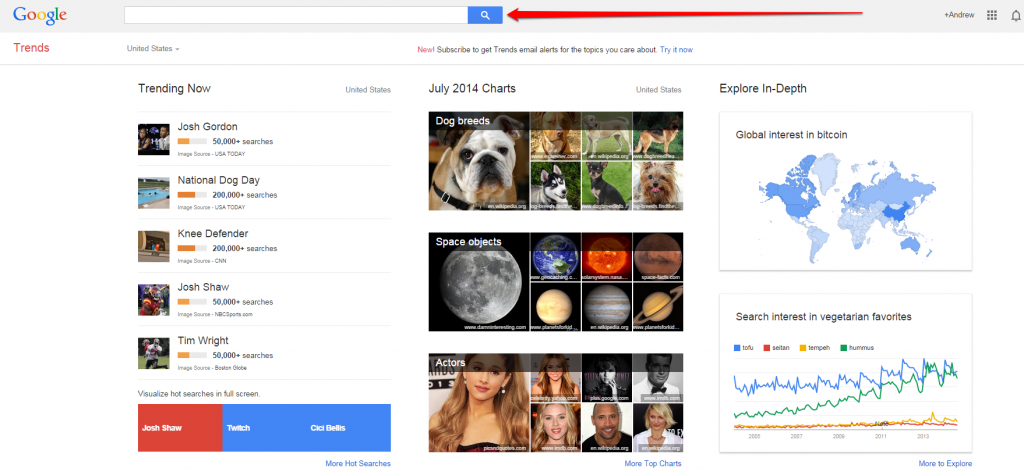Screen dimensions: 1024x472
Task: Click the Try it now link
Action: (x=676, y=50)
